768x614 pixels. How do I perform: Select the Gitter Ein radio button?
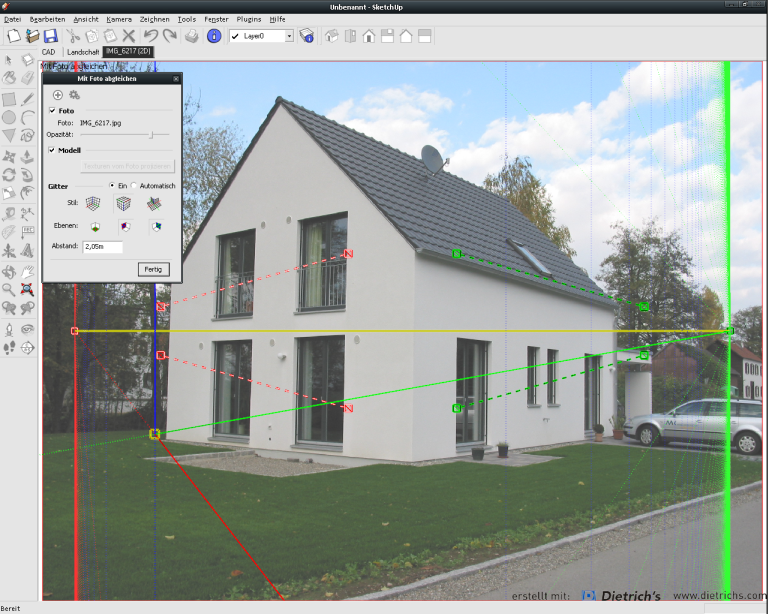pyautogui.click(x=112, y=186)
